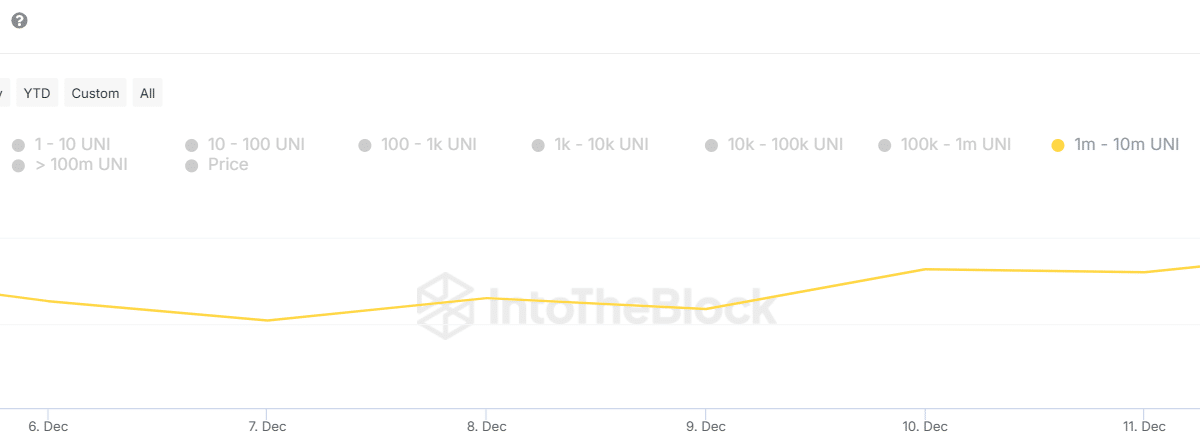Select the YTD time range
The height and width of the screenshot is (448, 1200).
(37, 93)
